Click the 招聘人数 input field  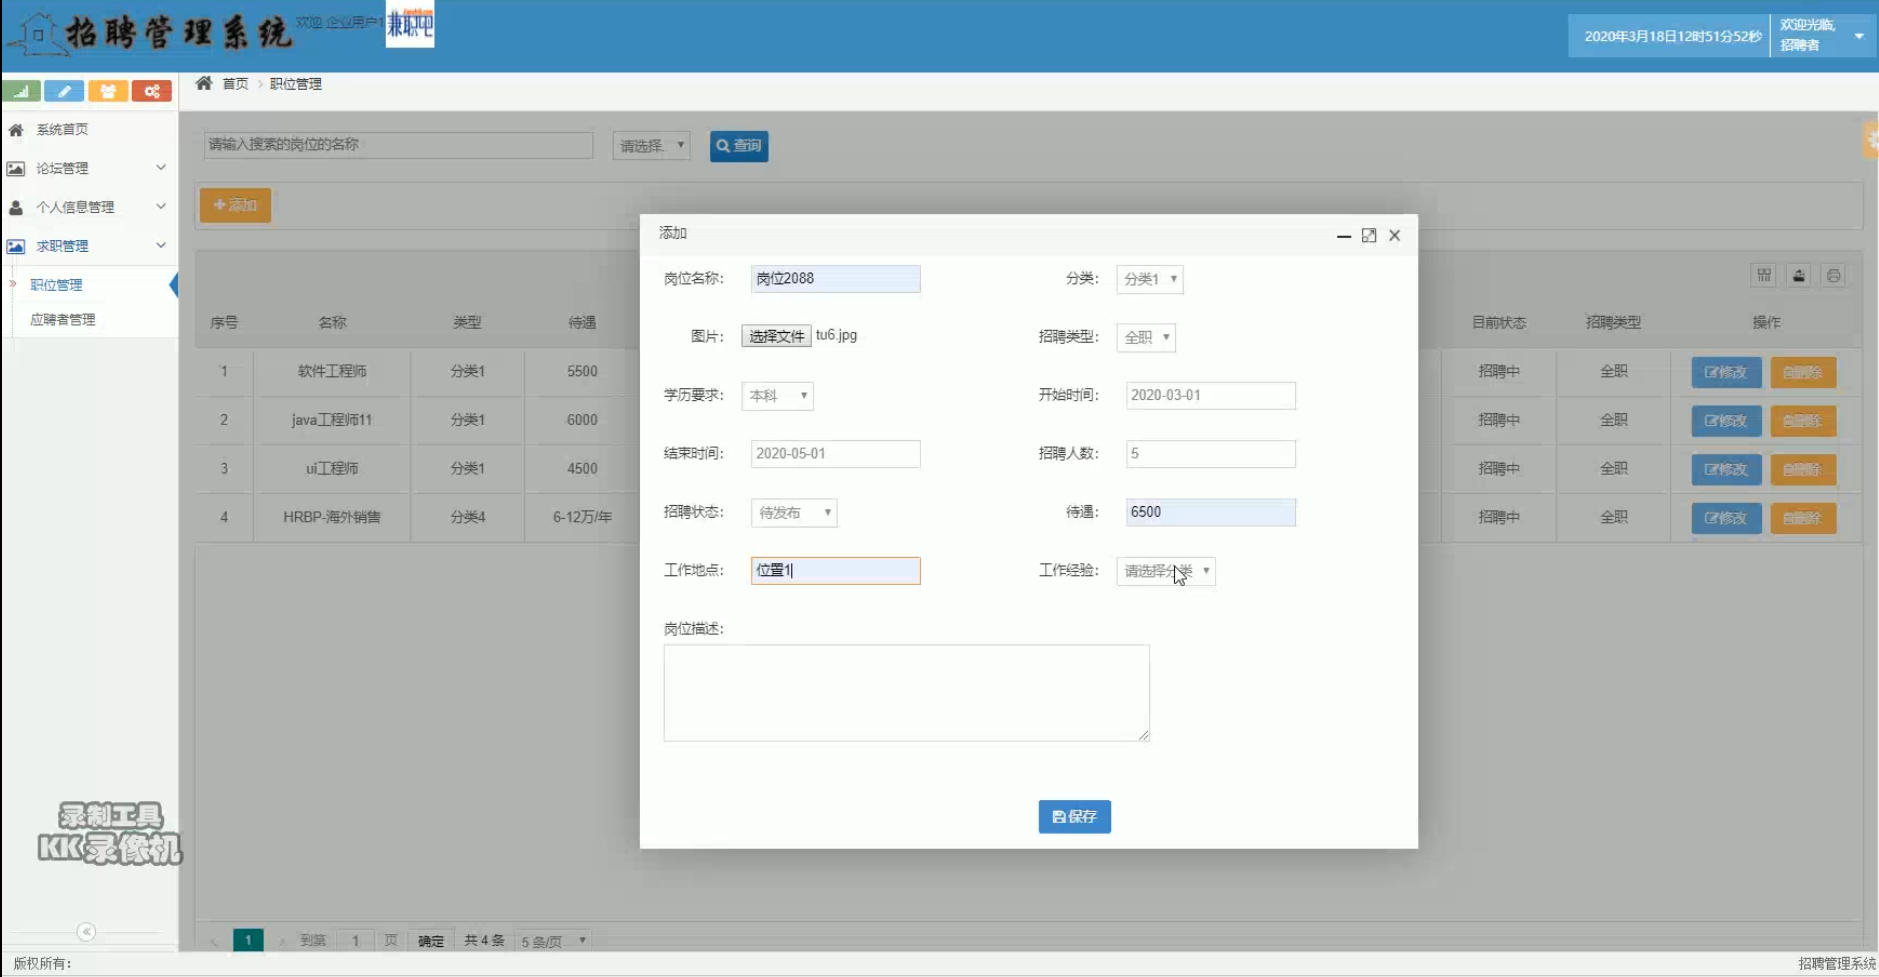(1211, 454)
